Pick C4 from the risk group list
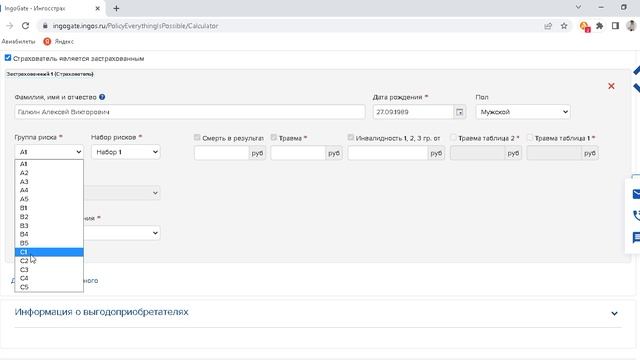Screen dimensions: 640x360 tap(49, 278)
